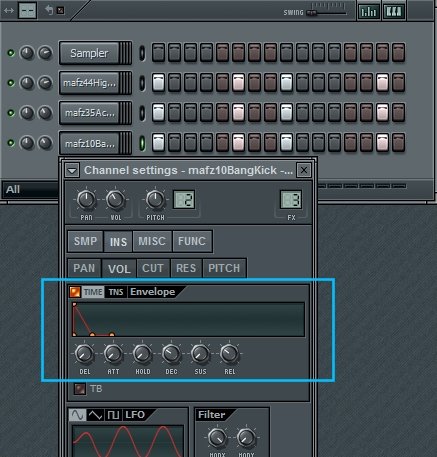Click the undo arrow icon in toolbar

49,10
